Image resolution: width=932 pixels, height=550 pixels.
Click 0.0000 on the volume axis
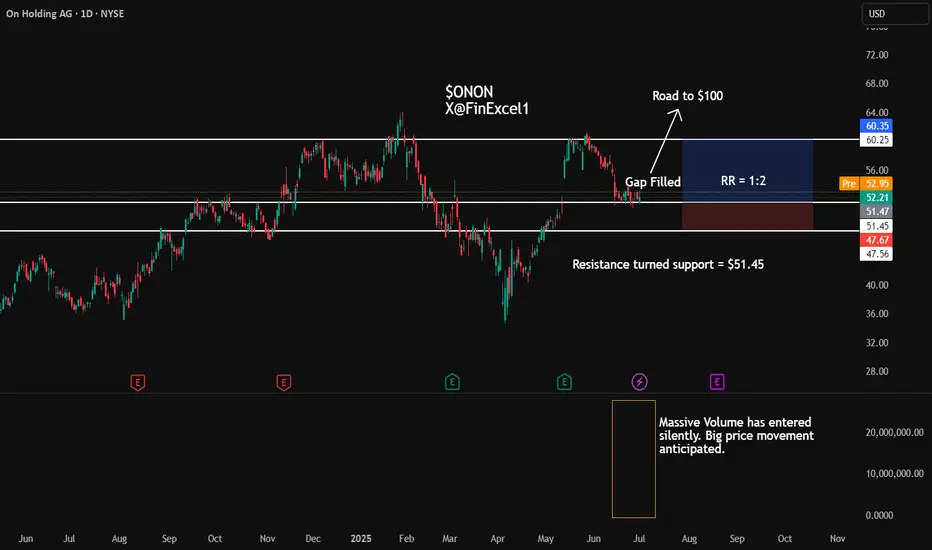[879, 515]
